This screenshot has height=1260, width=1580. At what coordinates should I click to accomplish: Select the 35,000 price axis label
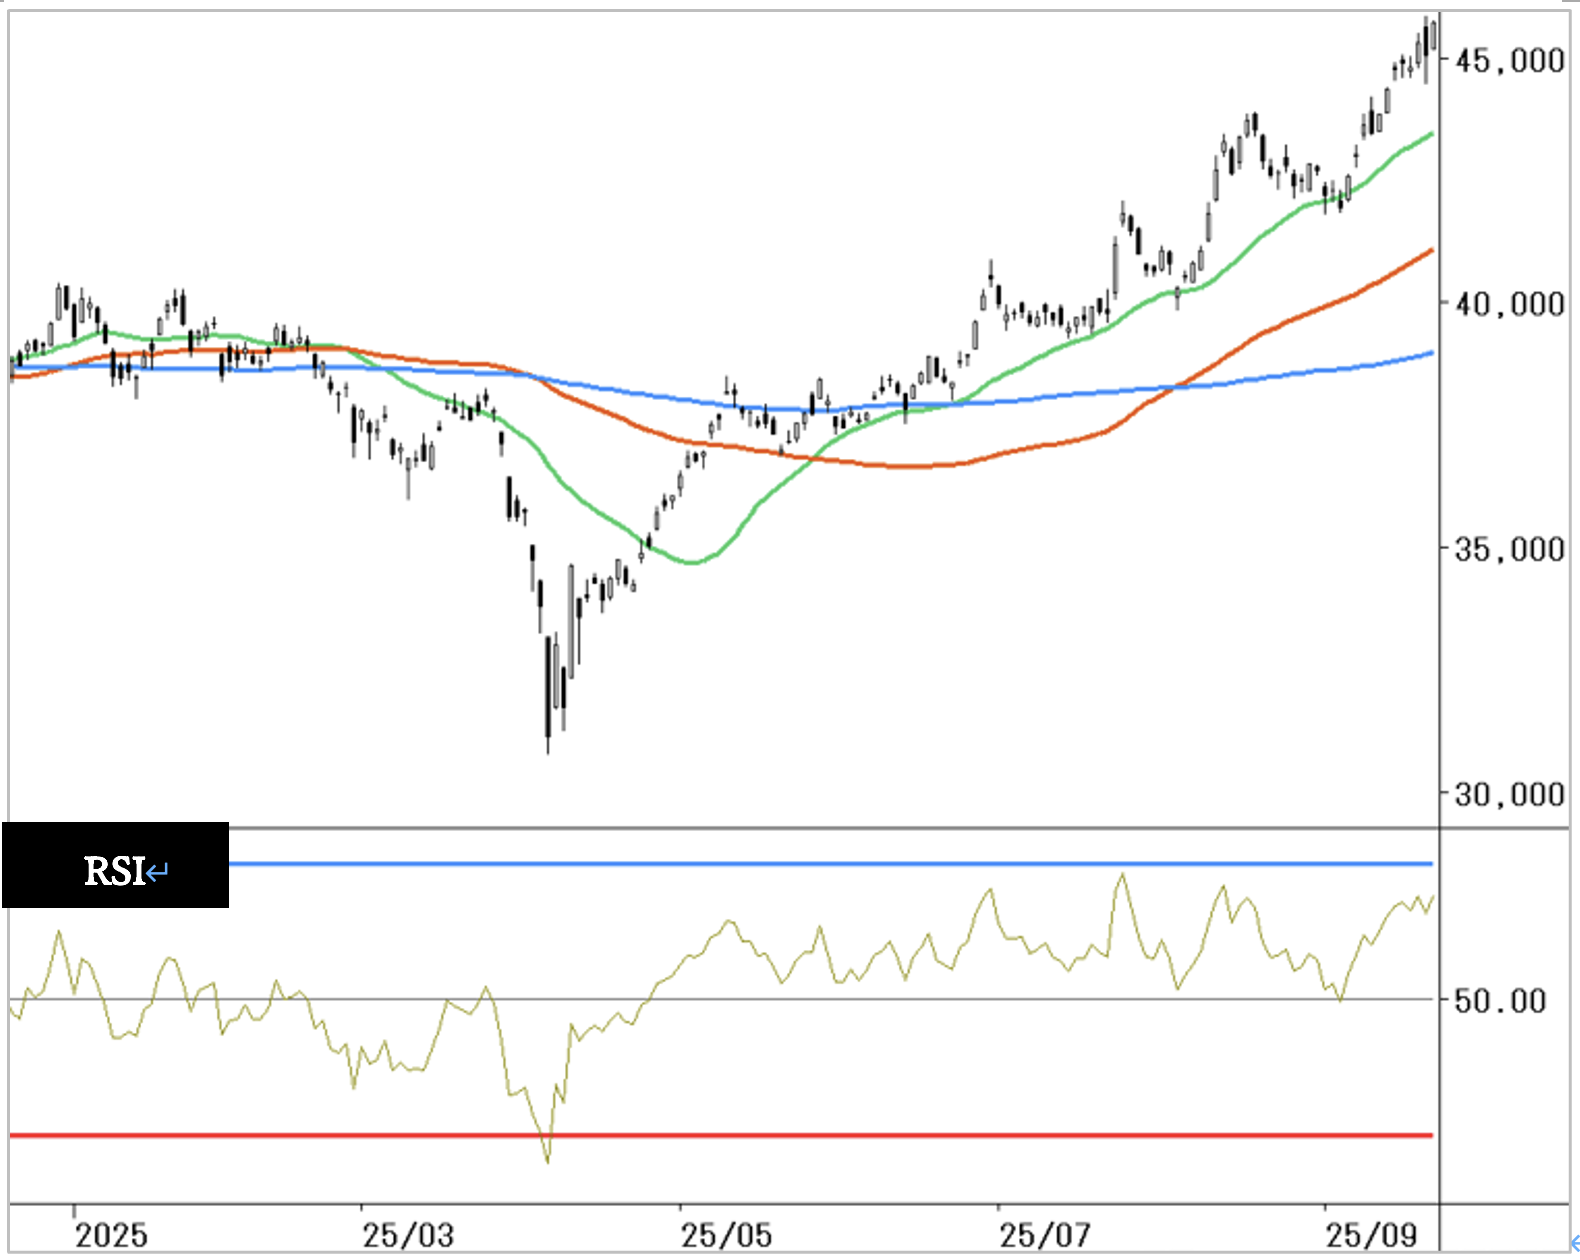click(1509, 549)
